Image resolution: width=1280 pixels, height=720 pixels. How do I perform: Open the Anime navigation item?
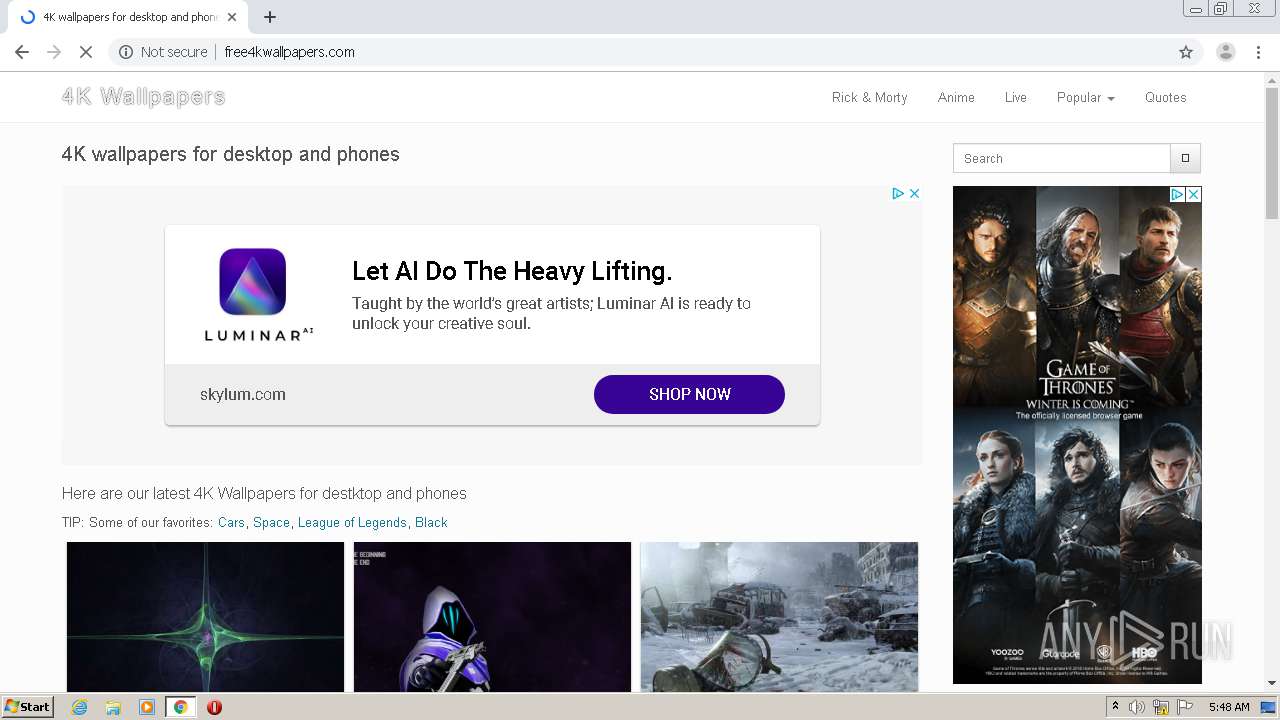tap(956, 97)
